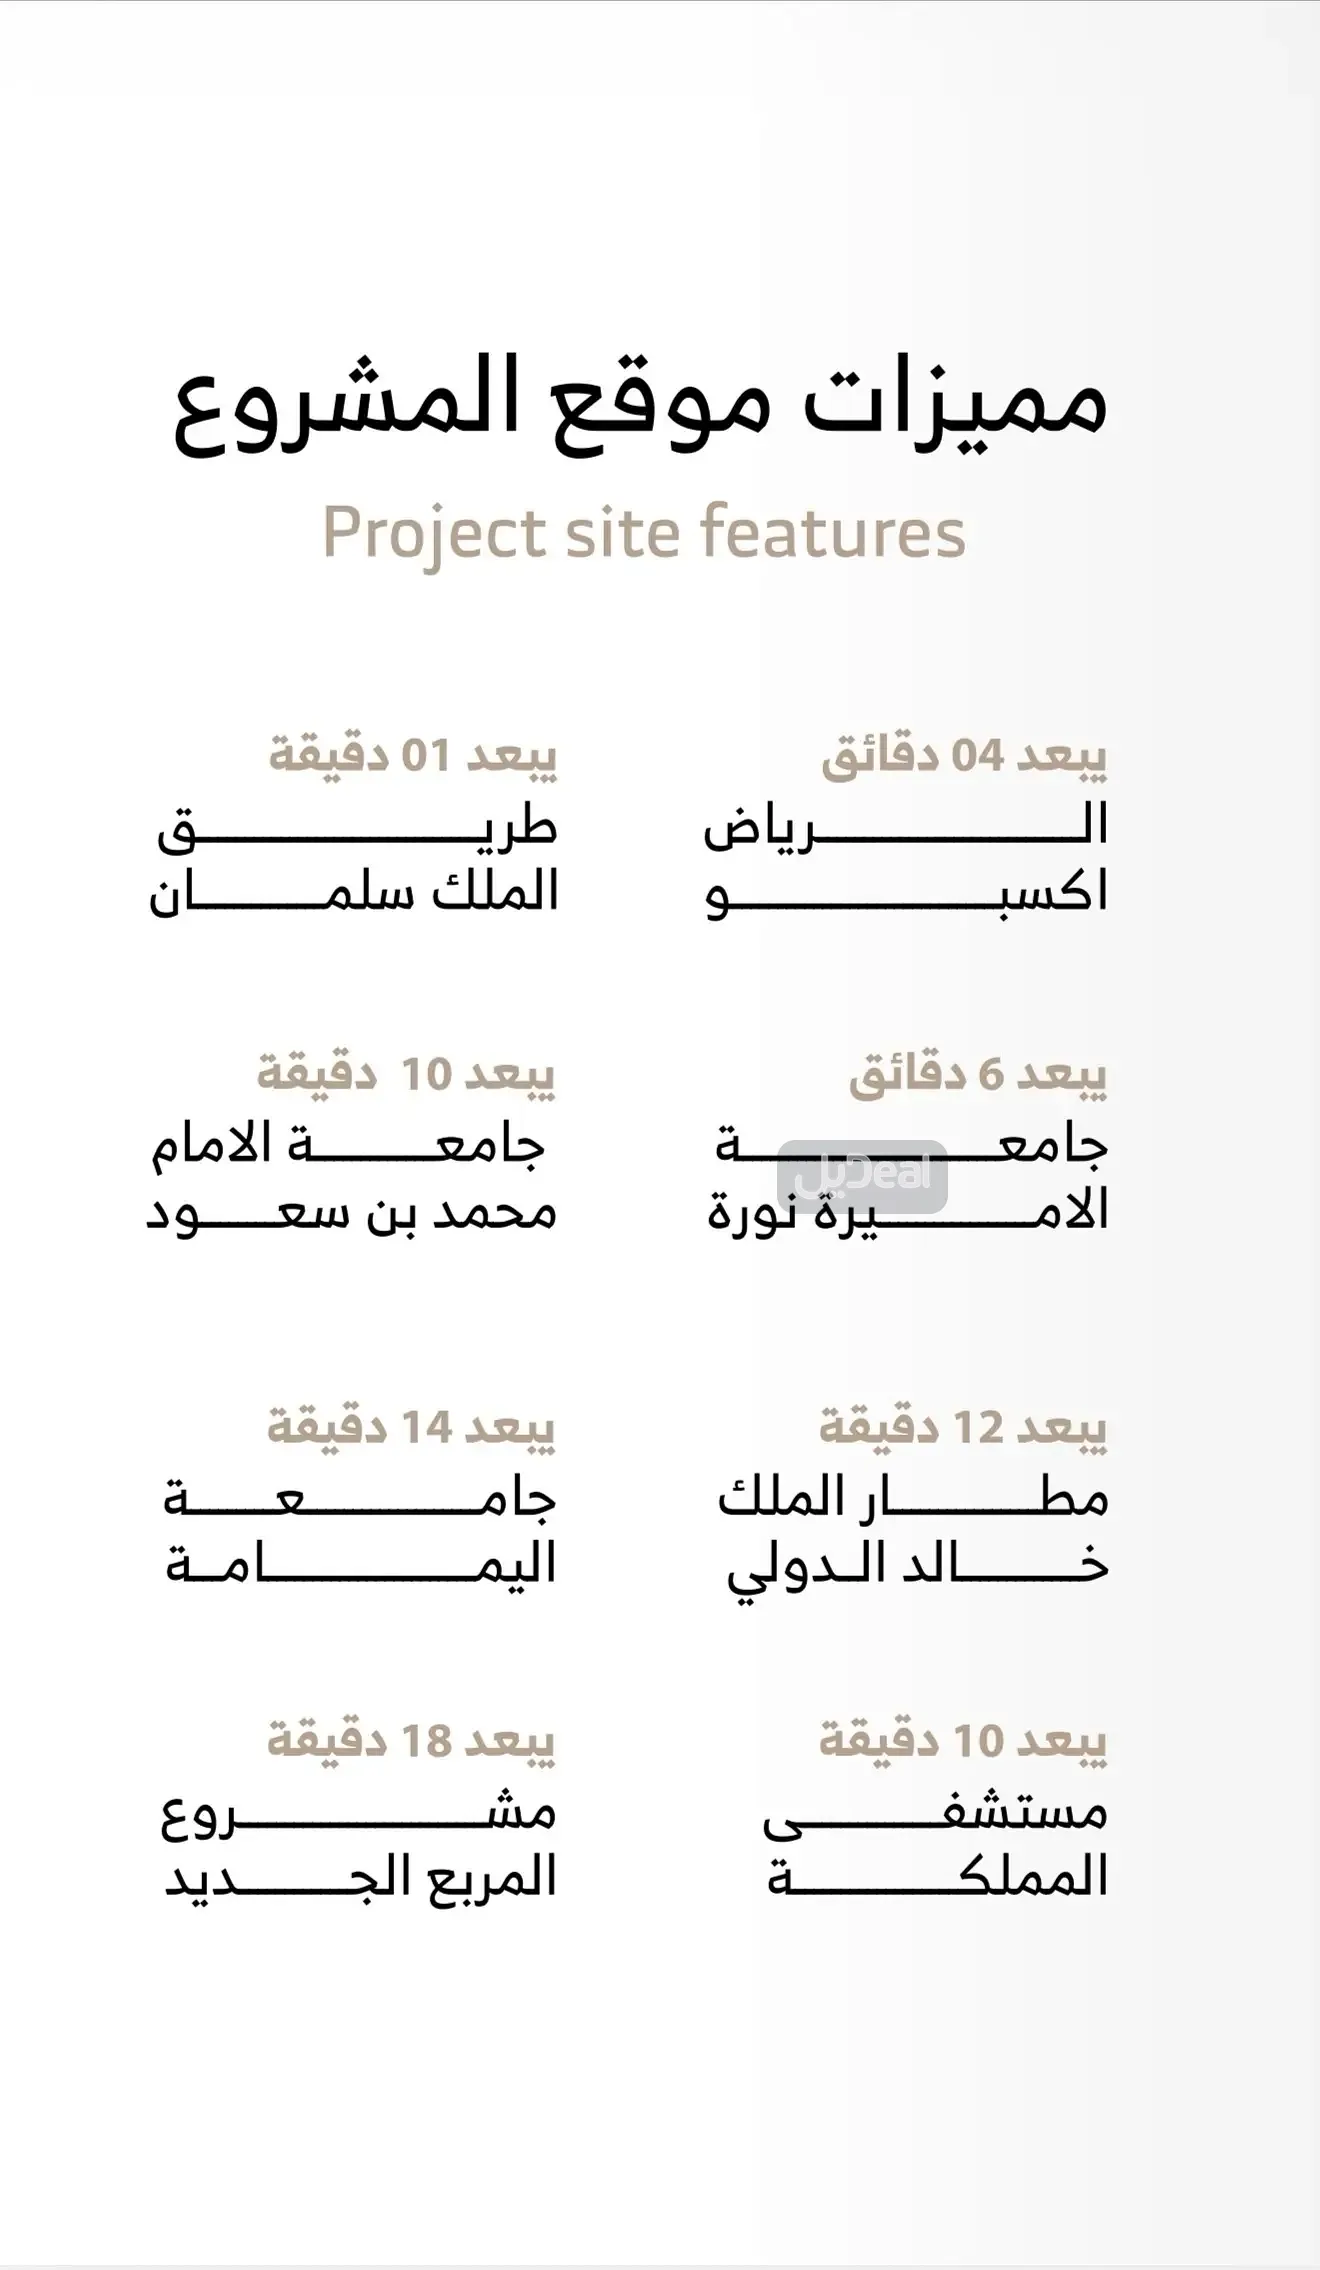Click the word "features" in the subtitle
The image size is (1320, 2270).
pyautogui.click(x=832, y=532)
